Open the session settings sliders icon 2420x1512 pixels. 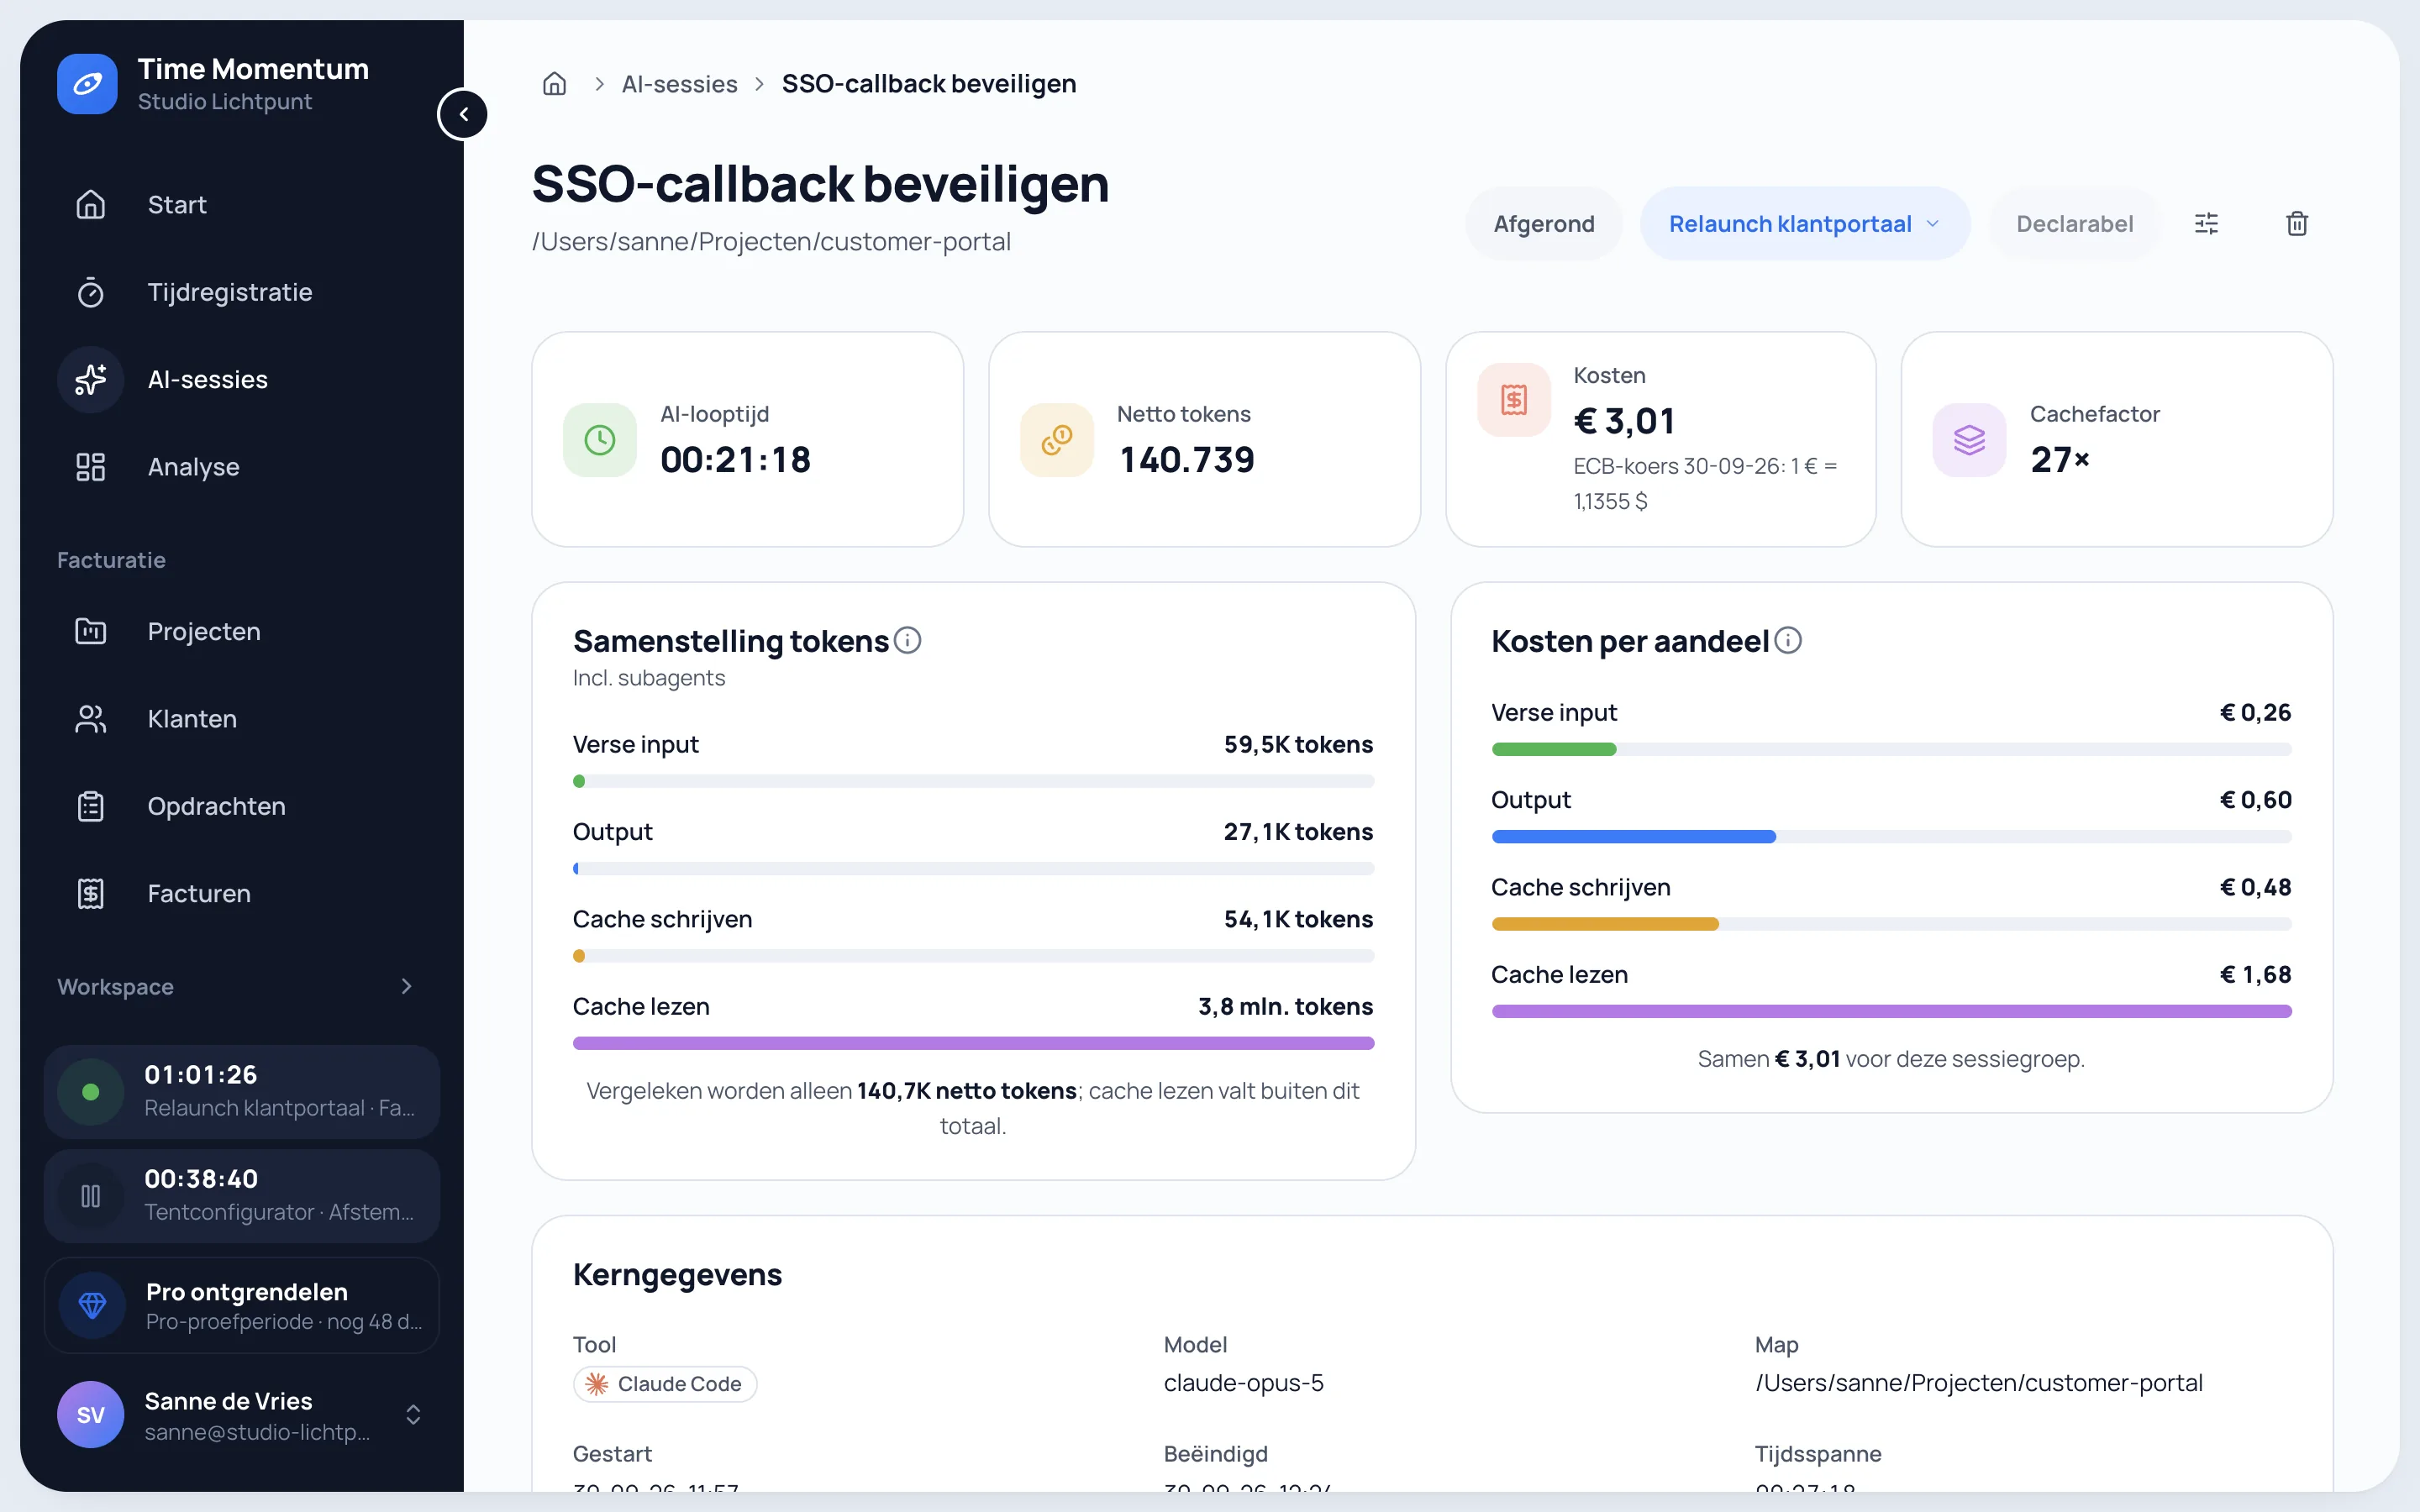click(x=2206, y=224)
